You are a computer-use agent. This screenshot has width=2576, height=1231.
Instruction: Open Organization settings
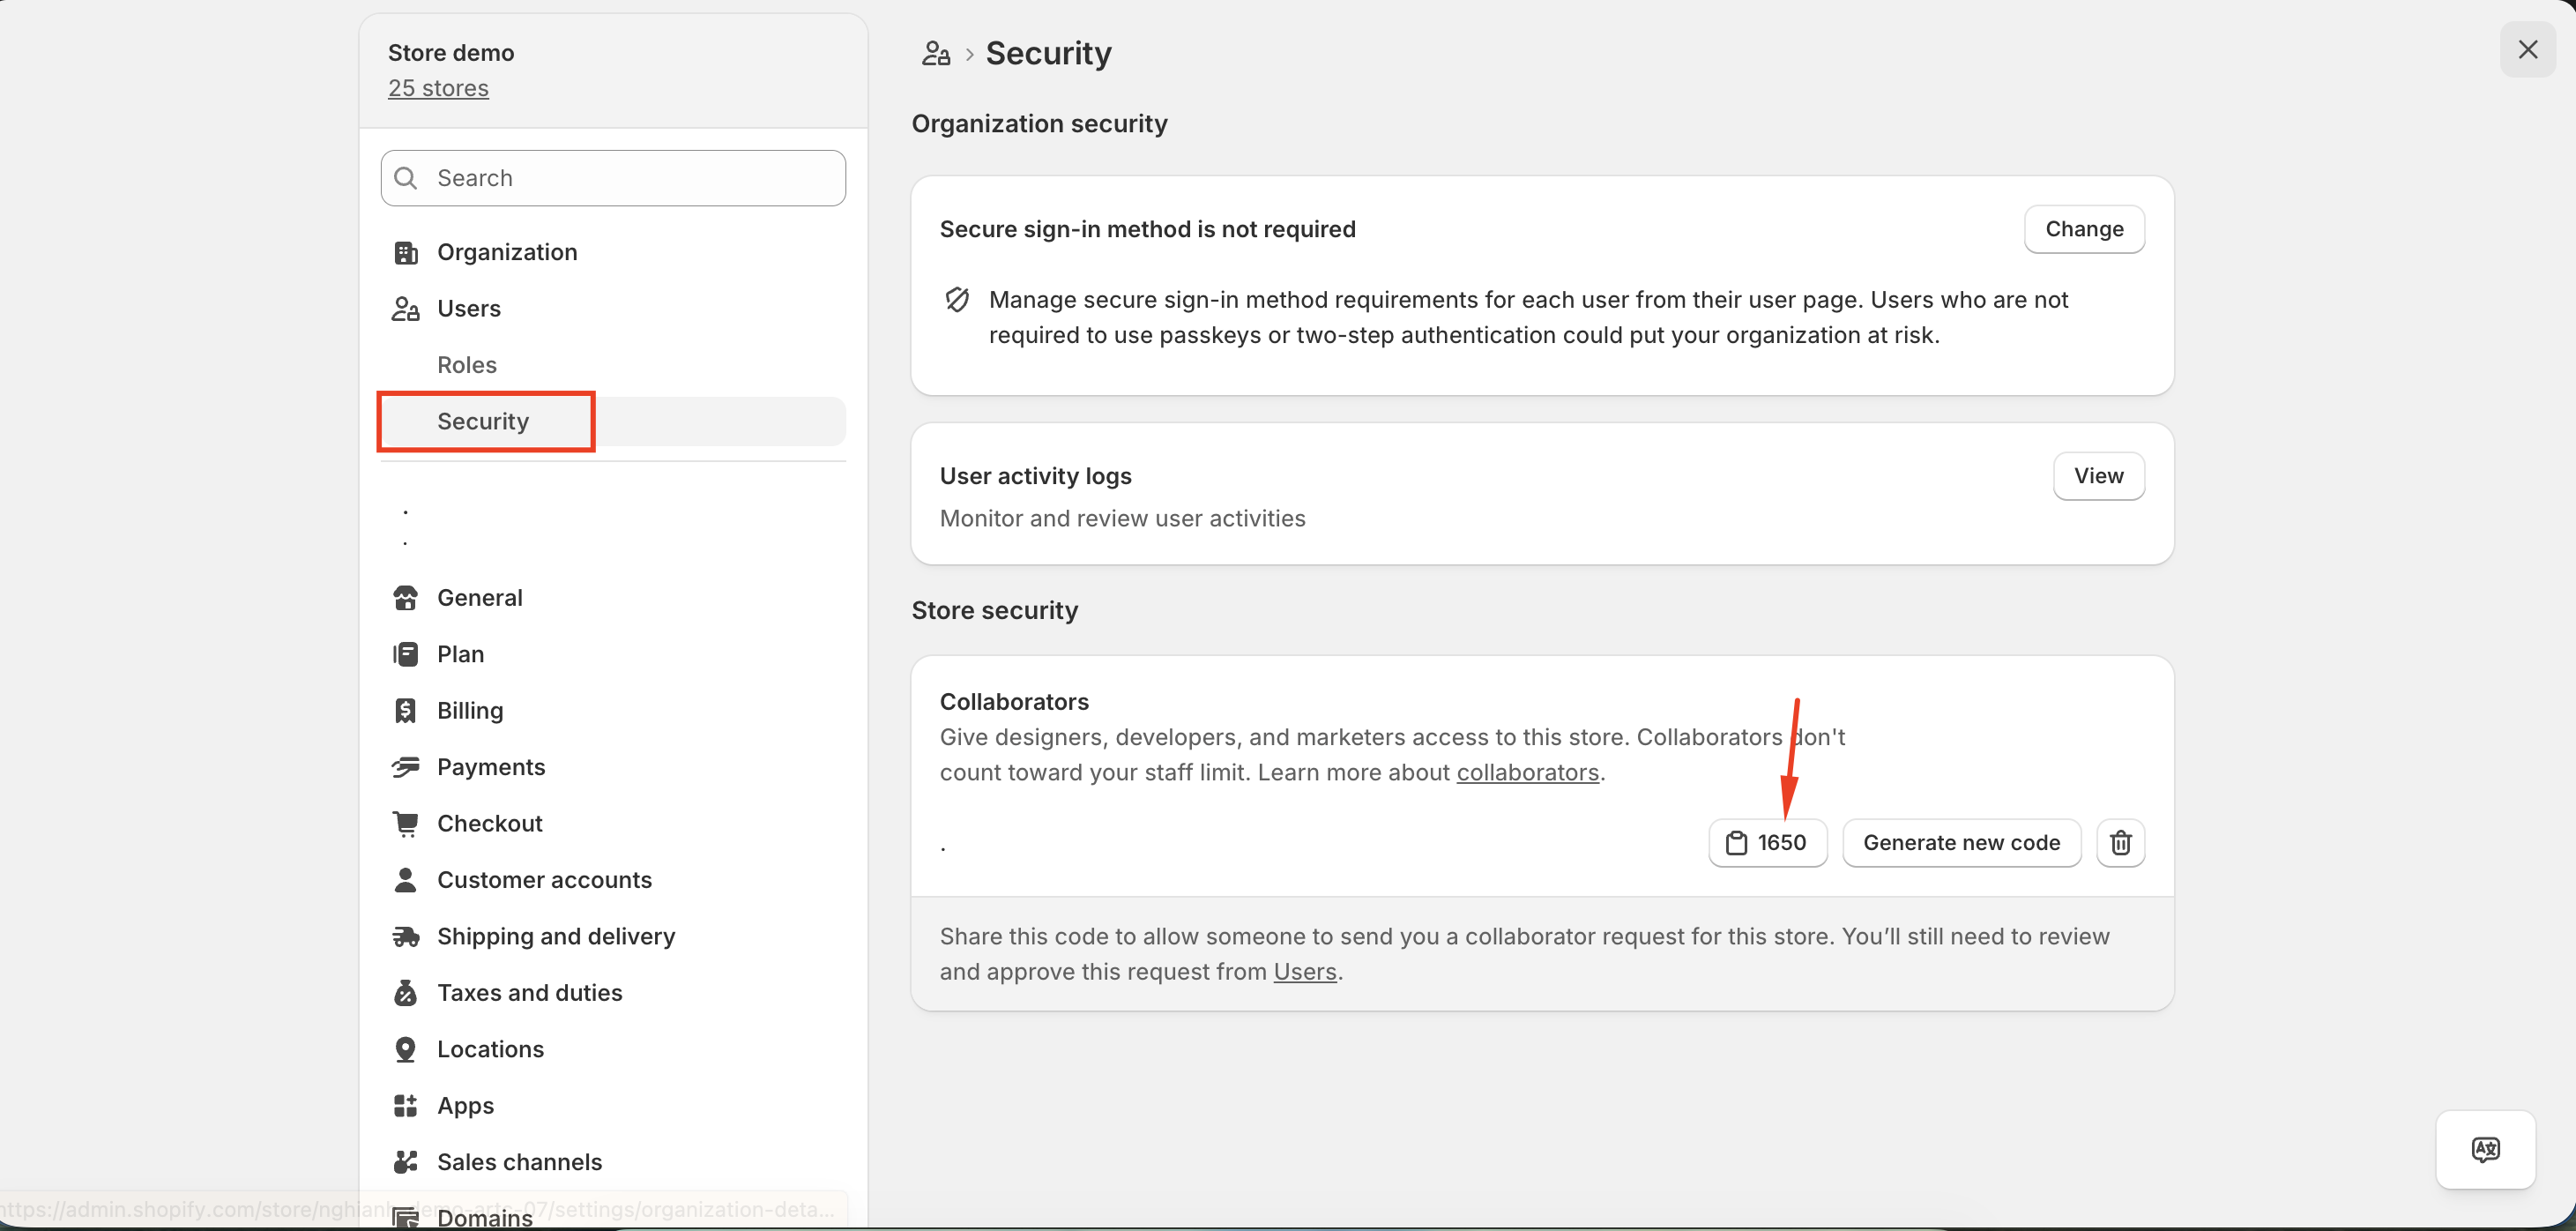click(613, 253)
